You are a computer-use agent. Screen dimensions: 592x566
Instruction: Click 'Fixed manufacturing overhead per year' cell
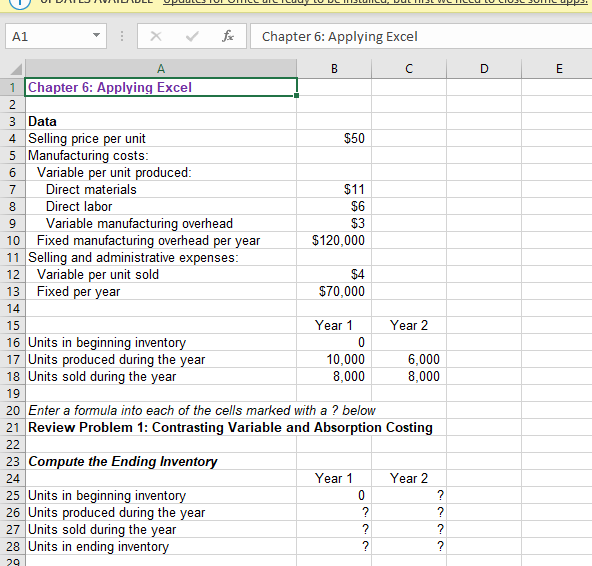[x=161, y=240]
